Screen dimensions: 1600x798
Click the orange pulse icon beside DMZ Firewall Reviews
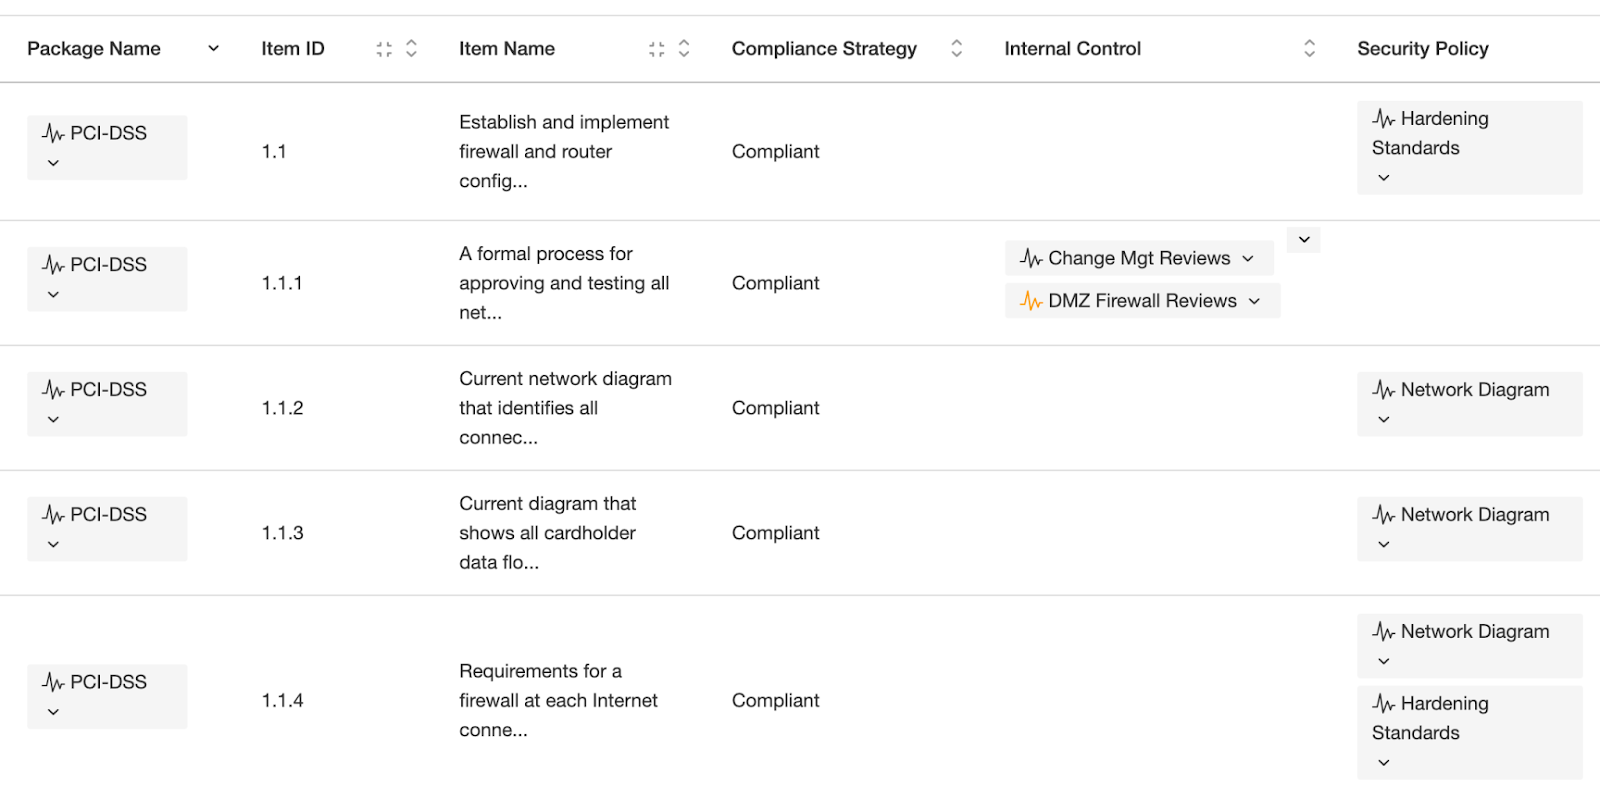1031,301
